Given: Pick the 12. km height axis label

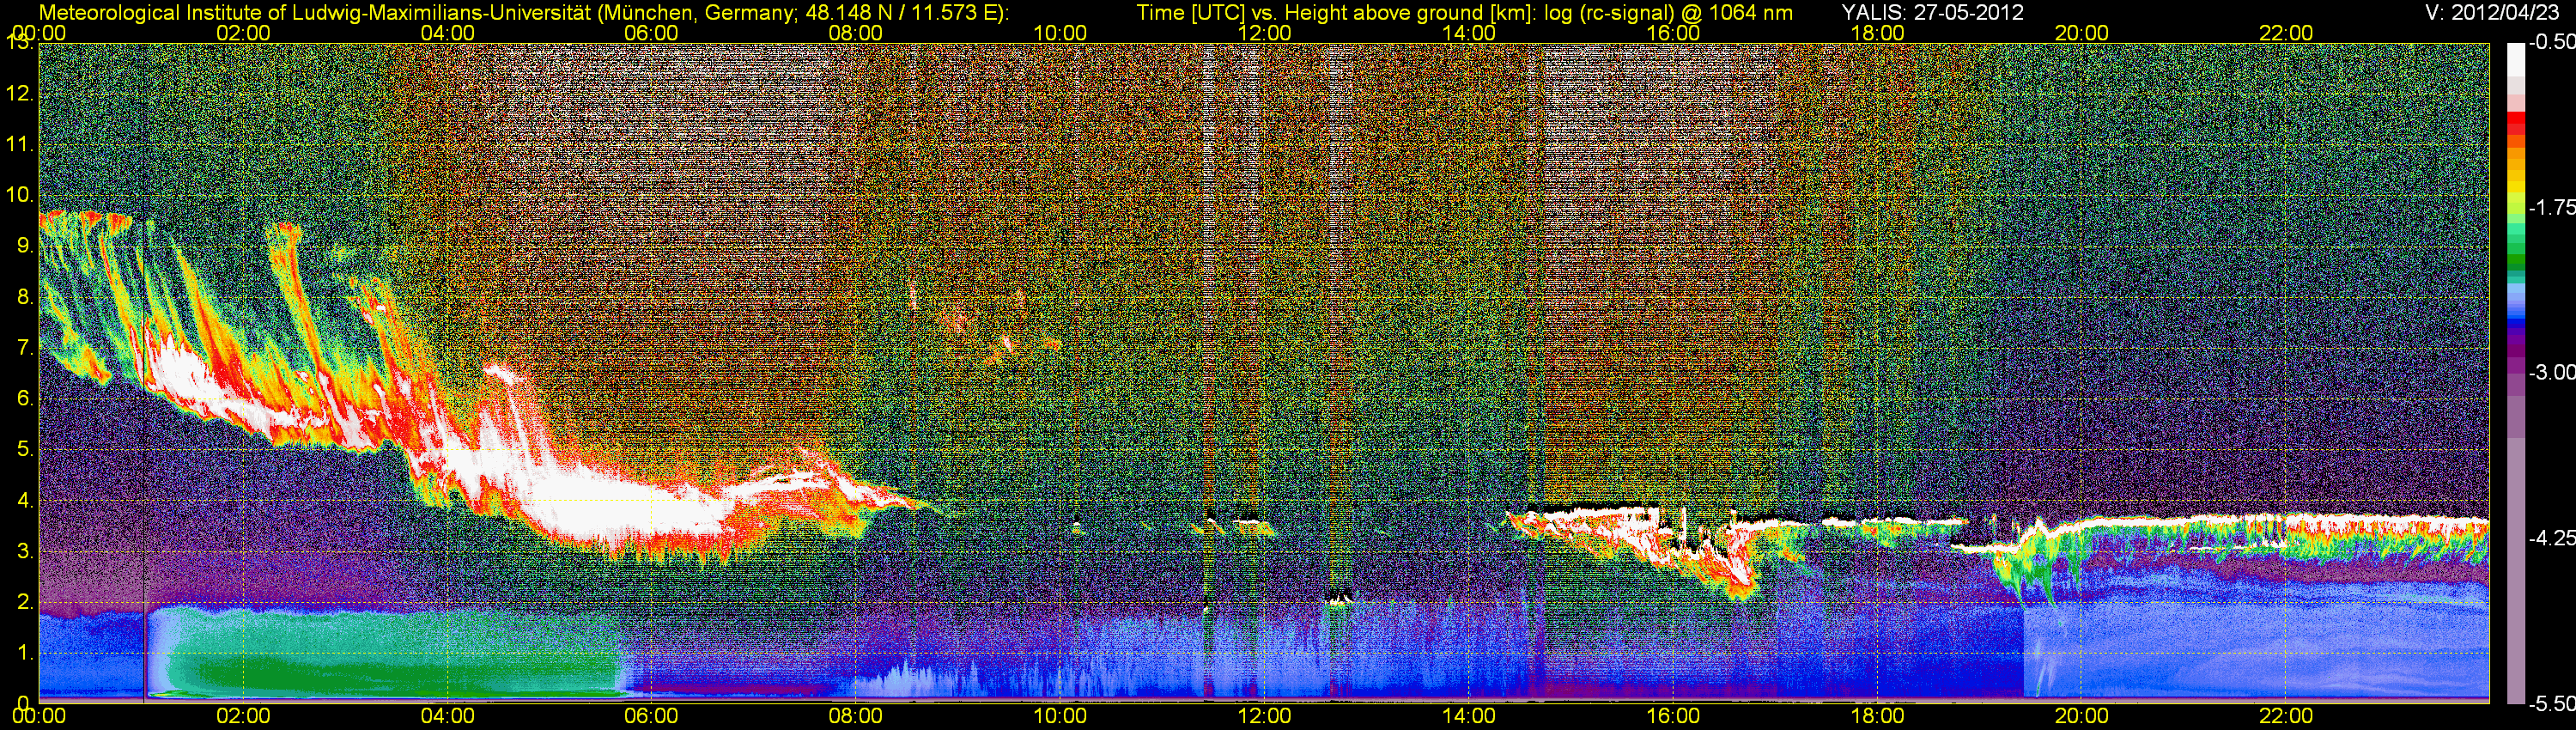Looking at the screenshot, I should point(19,94).
